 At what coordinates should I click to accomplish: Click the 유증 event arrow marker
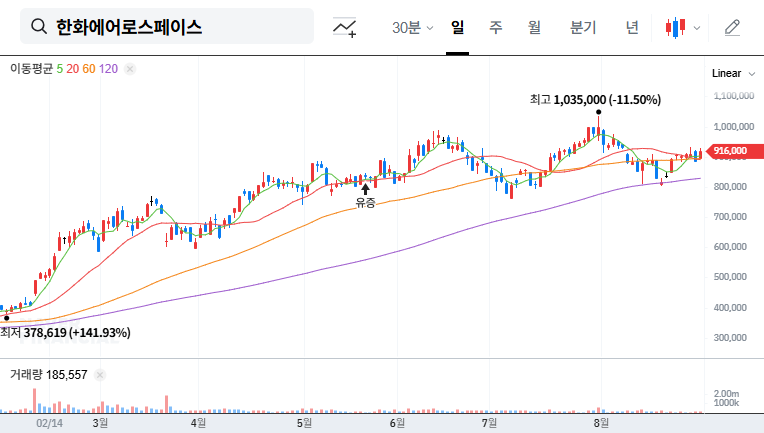365,188
